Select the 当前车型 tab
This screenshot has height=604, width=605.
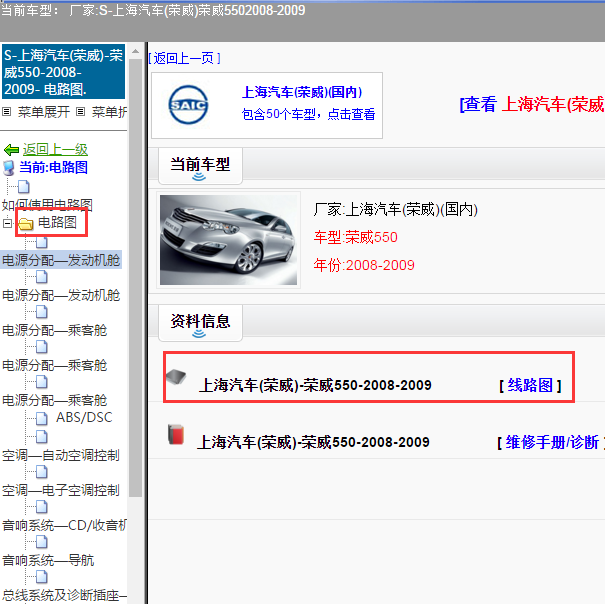point(200,166)
